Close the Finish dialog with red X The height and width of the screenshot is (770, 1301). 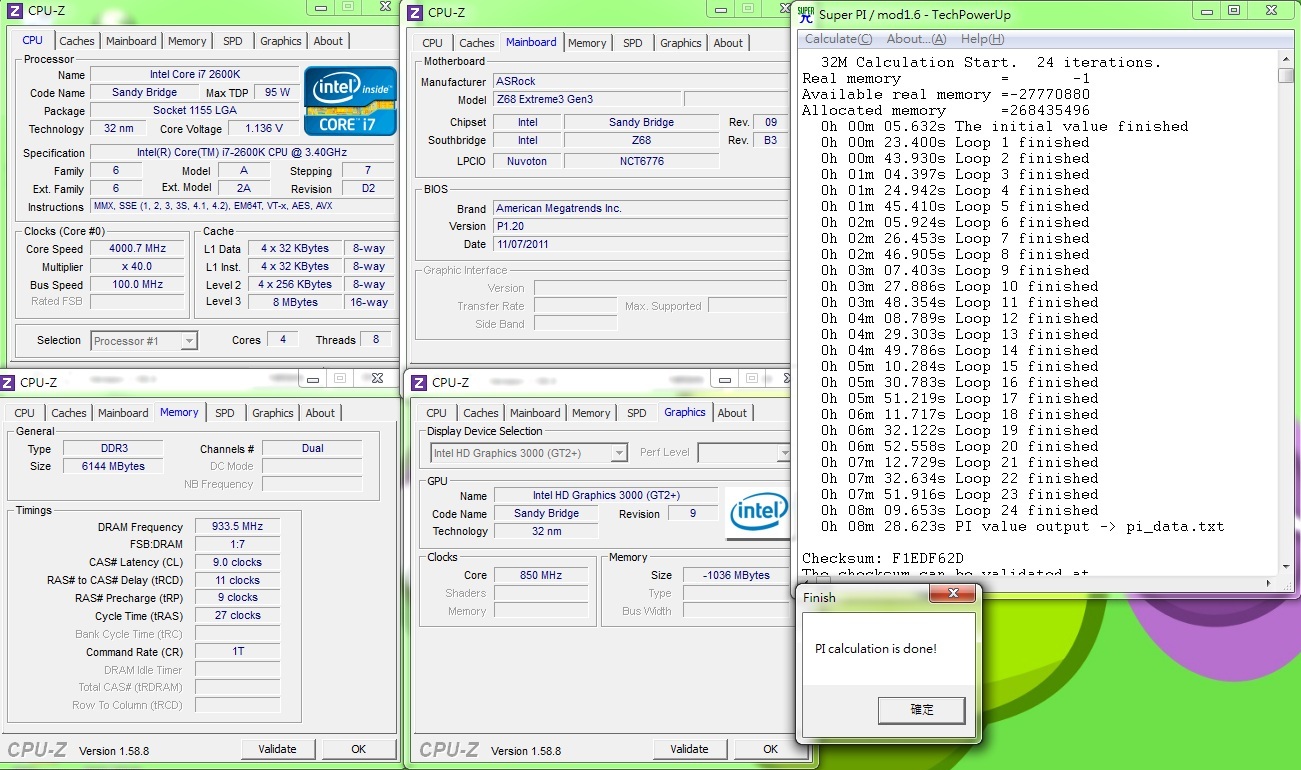point(951,594)
